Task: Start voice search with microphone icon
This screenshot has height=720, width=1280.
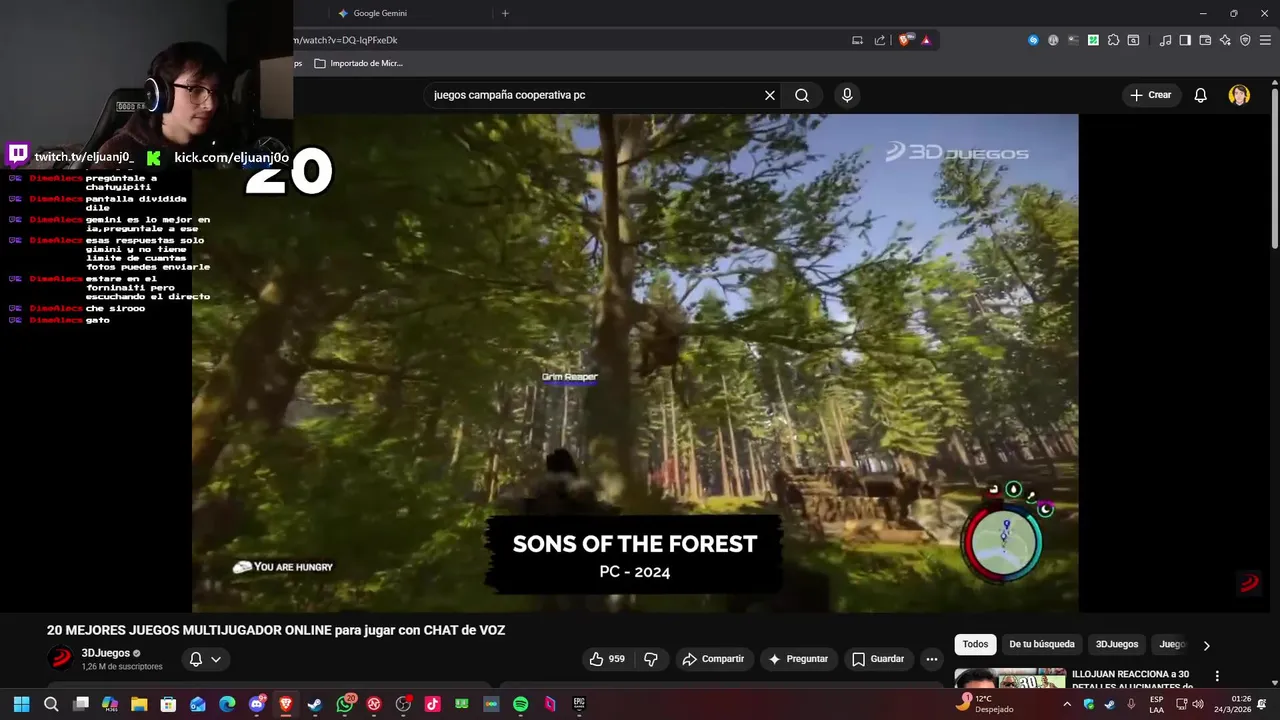Action: [847, 95]
